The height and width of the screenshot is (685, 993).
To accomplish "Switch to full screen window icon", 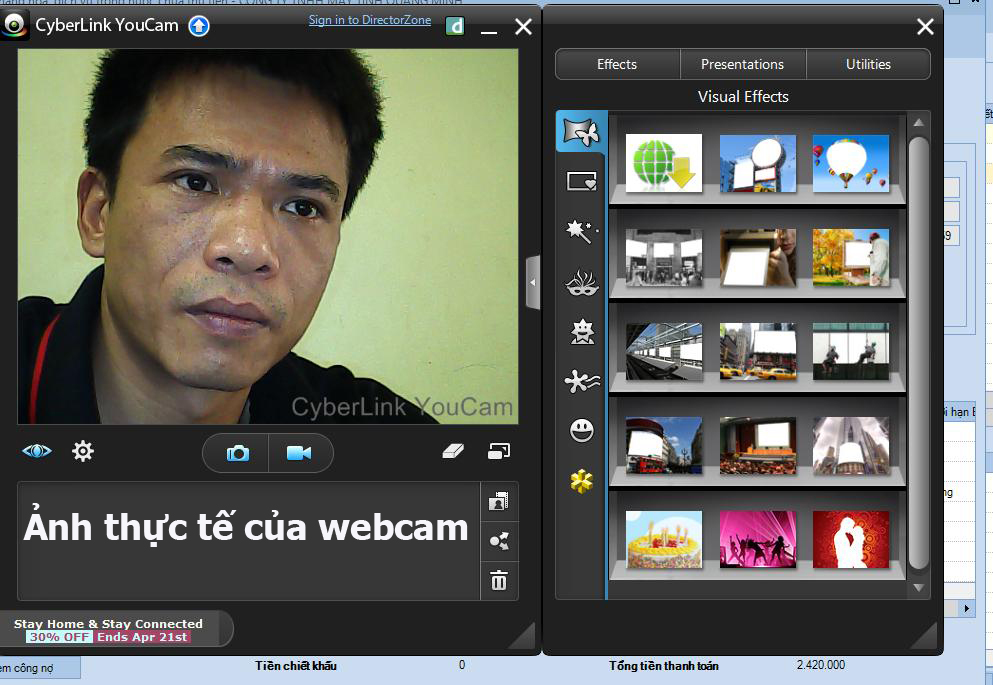I will [x=499, y=451].
